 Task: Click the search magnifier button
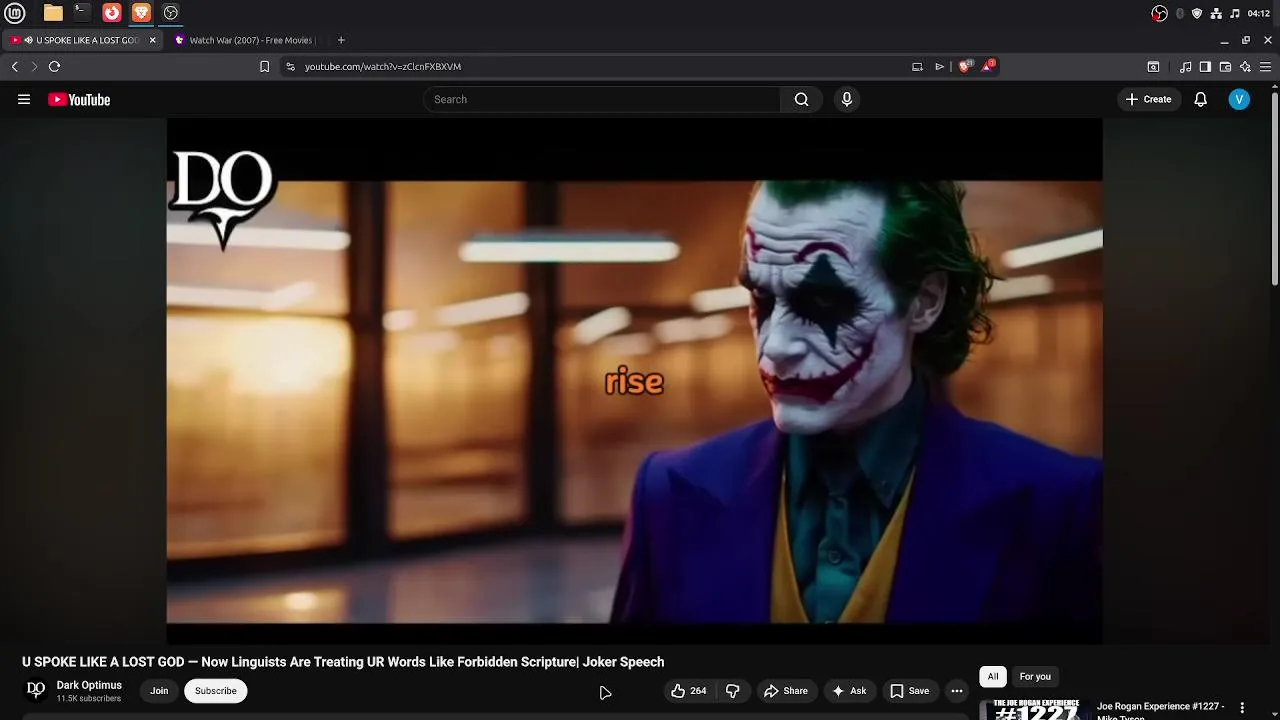pyautogui.click(x=801, y=99)
